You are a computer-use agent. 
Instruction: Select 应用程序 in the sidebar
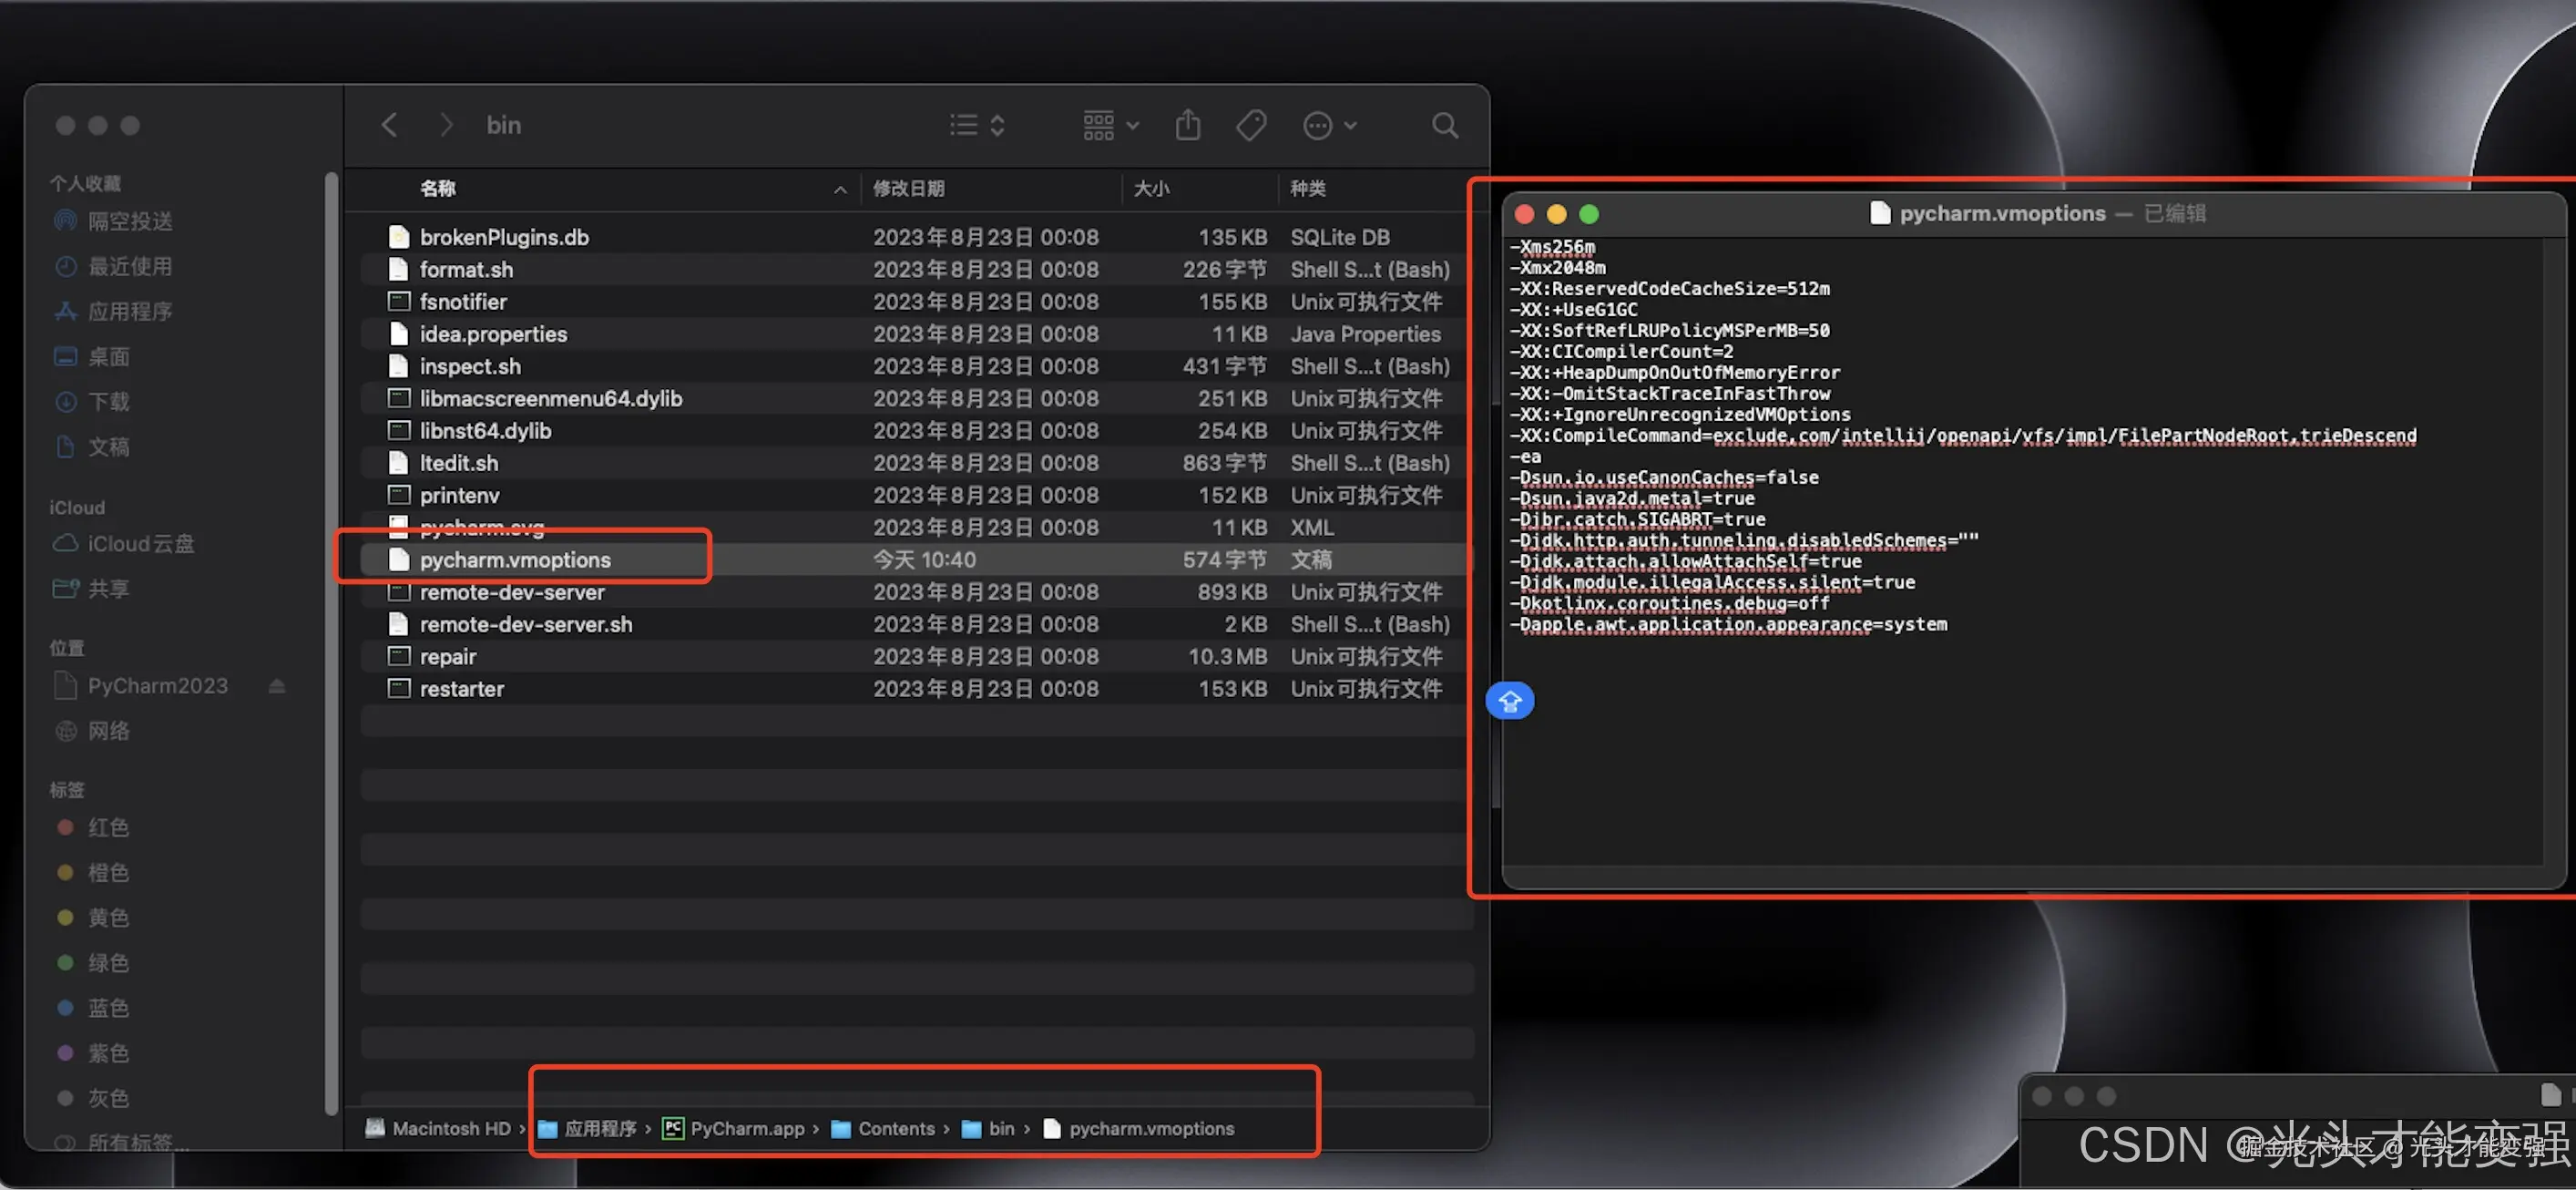coord(129,311)
